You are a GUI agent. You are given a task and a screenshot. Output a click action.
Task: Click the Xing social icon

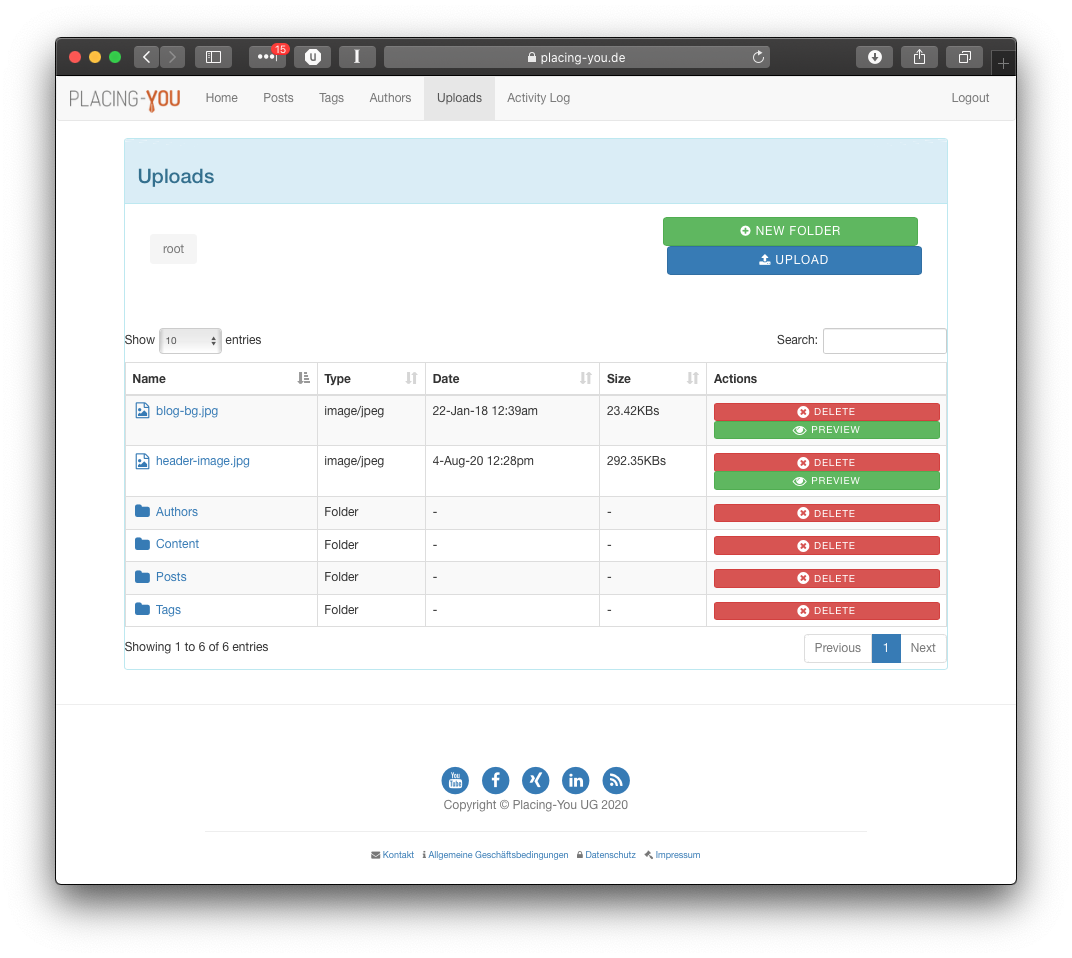(536, 780)
